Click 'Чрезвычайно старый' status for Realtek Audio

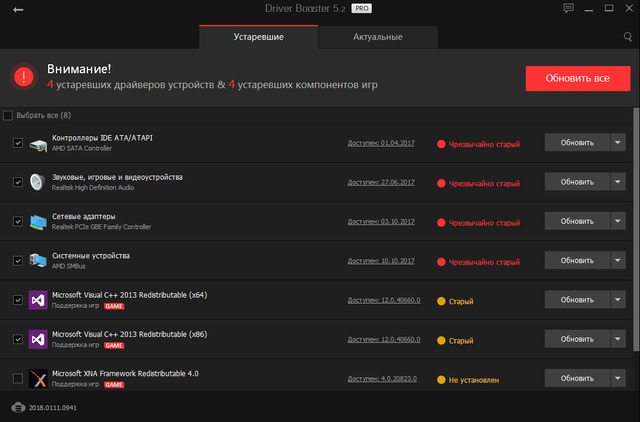click(x=484, y=184)
